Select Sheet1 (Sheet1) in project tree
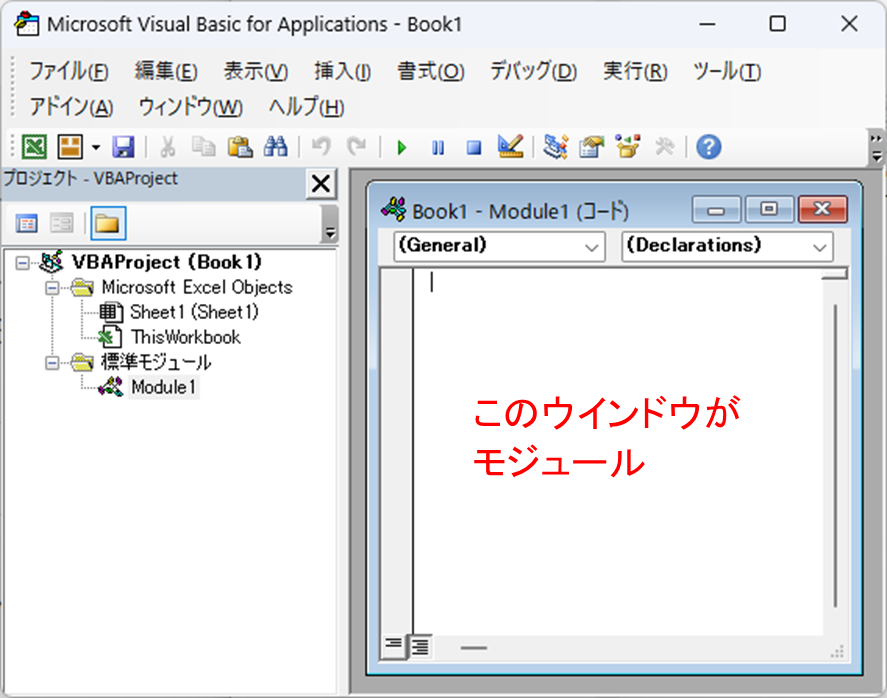The height and width of the screenshot is (698, 887). [x=194, y=312]
